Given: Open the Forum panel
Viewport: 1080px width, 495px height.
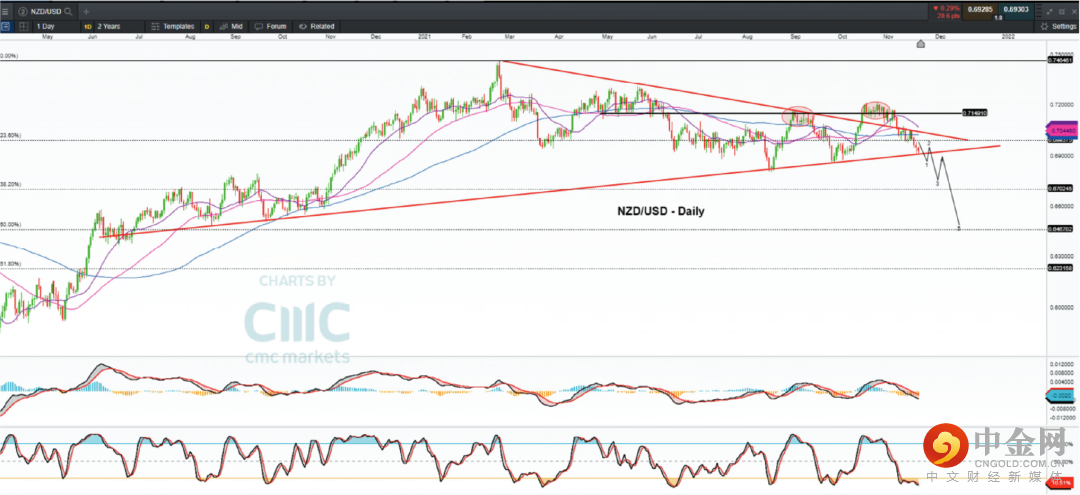Looking at the screenshot, I should tap(271, 26).
